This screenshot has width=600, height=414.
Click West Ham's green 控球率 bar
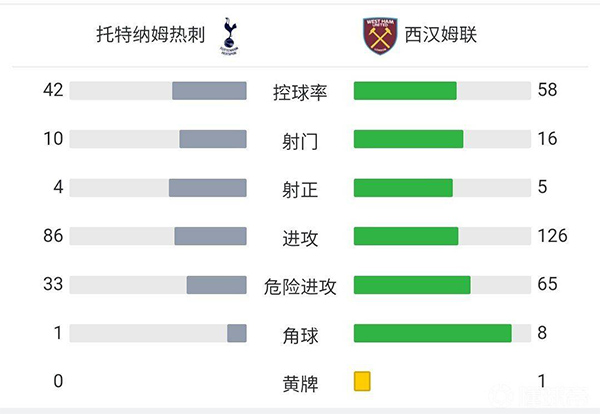(405, 91)
